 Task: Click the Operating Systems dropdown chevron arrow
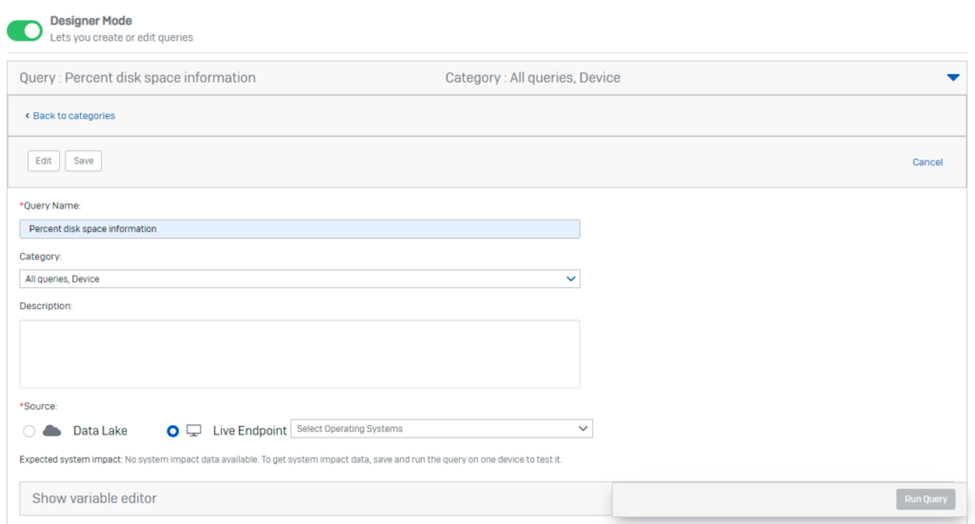(583, 429)
